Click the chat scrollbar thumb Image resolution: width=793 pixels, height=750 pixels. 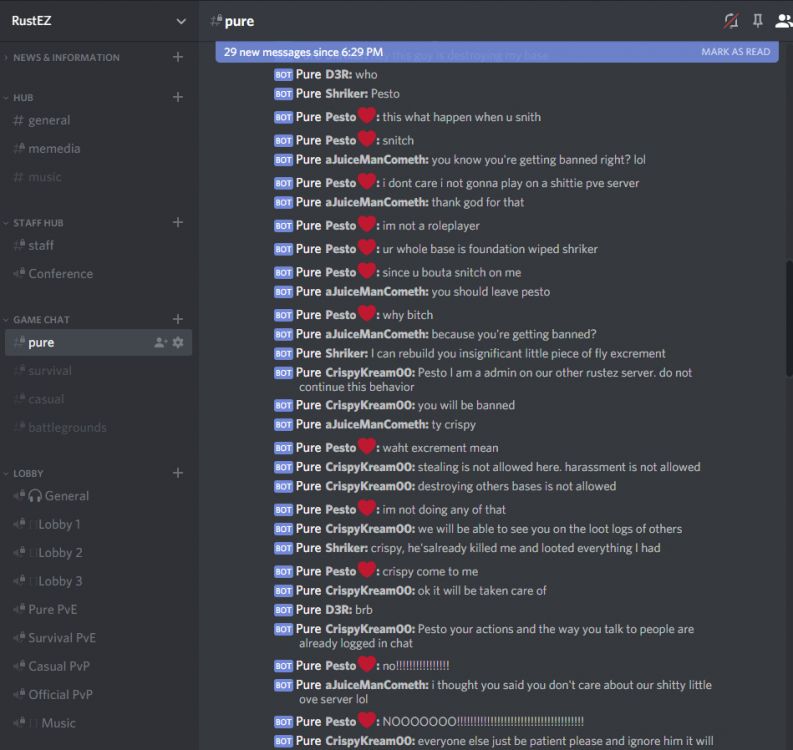coord(789,318)
